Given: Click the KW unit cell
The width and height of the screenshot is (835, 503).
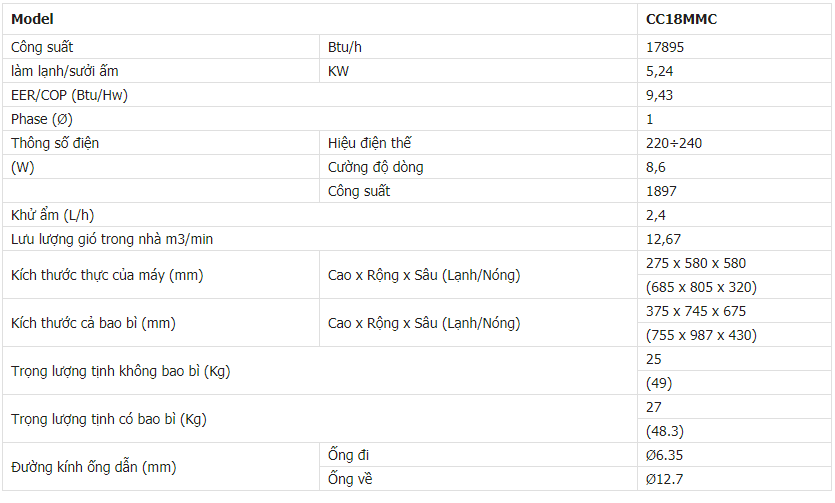Looking at the screenshot, I should tap(339, 71).
